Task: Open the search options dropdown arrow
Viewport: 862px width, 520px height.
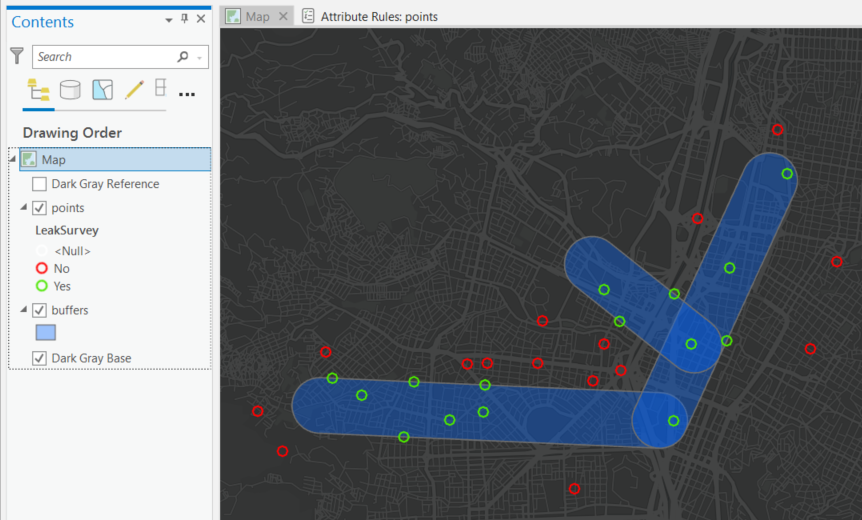Action: coord(200,57)
